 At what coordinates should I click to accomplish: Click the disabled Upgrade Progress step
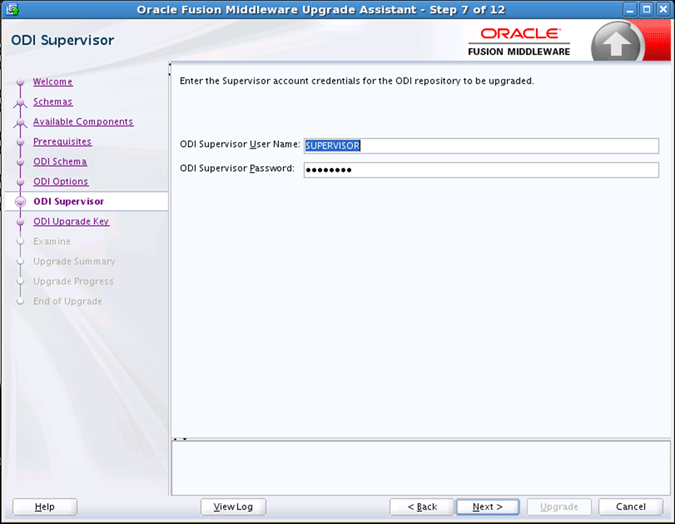pyautogui.click(x=73, y=281)
